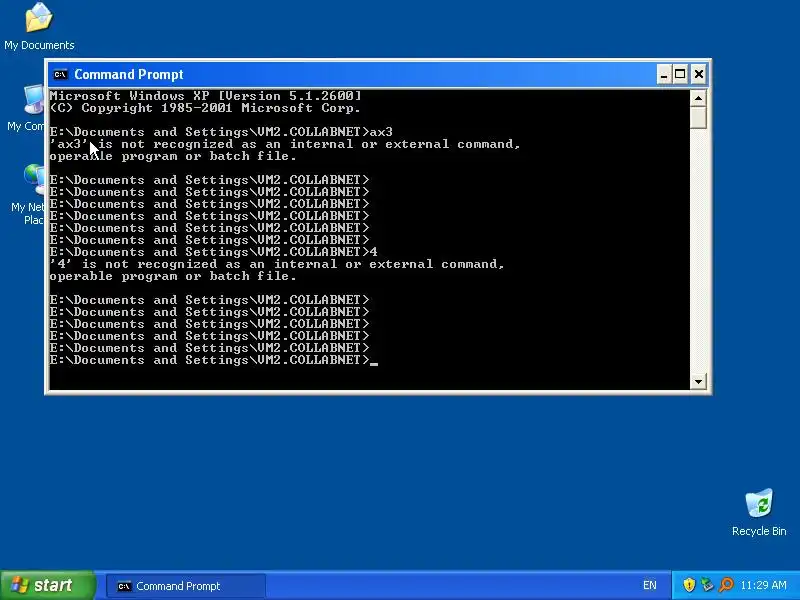Screen dimensions: 800x600
Task: Click the scrollbar down arrow
Action: click(698, 381)
